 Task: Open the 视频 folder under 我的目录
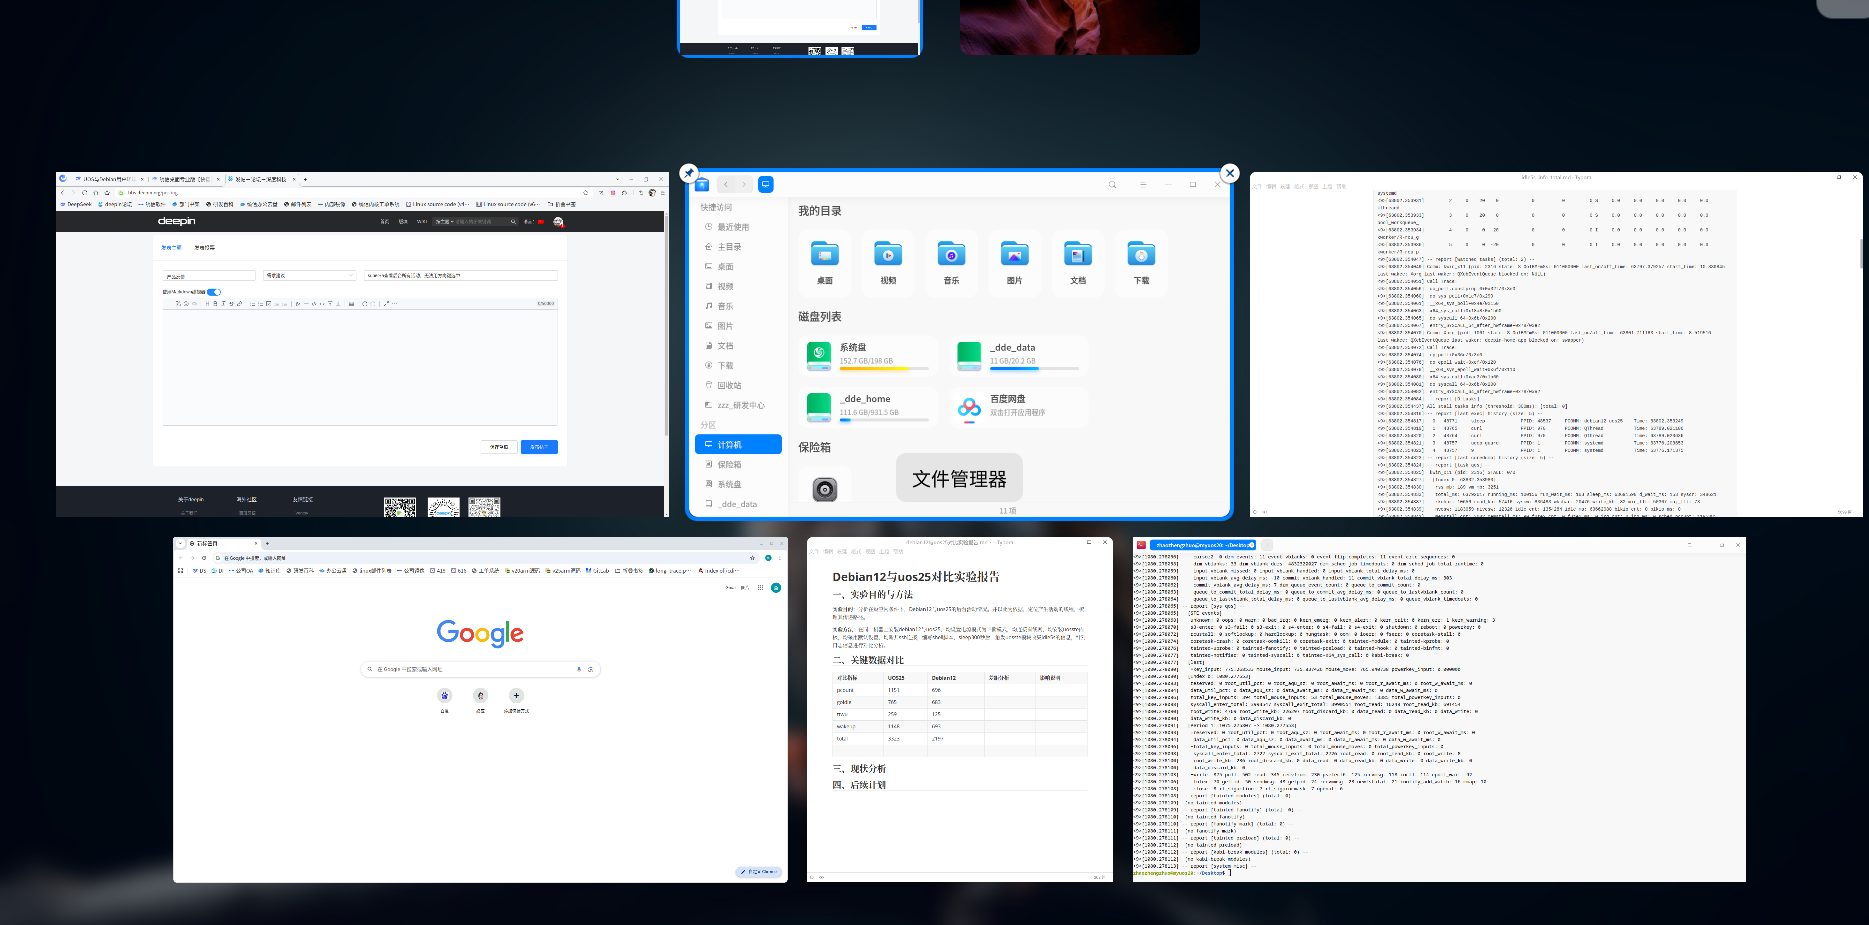tap(888, 263)
